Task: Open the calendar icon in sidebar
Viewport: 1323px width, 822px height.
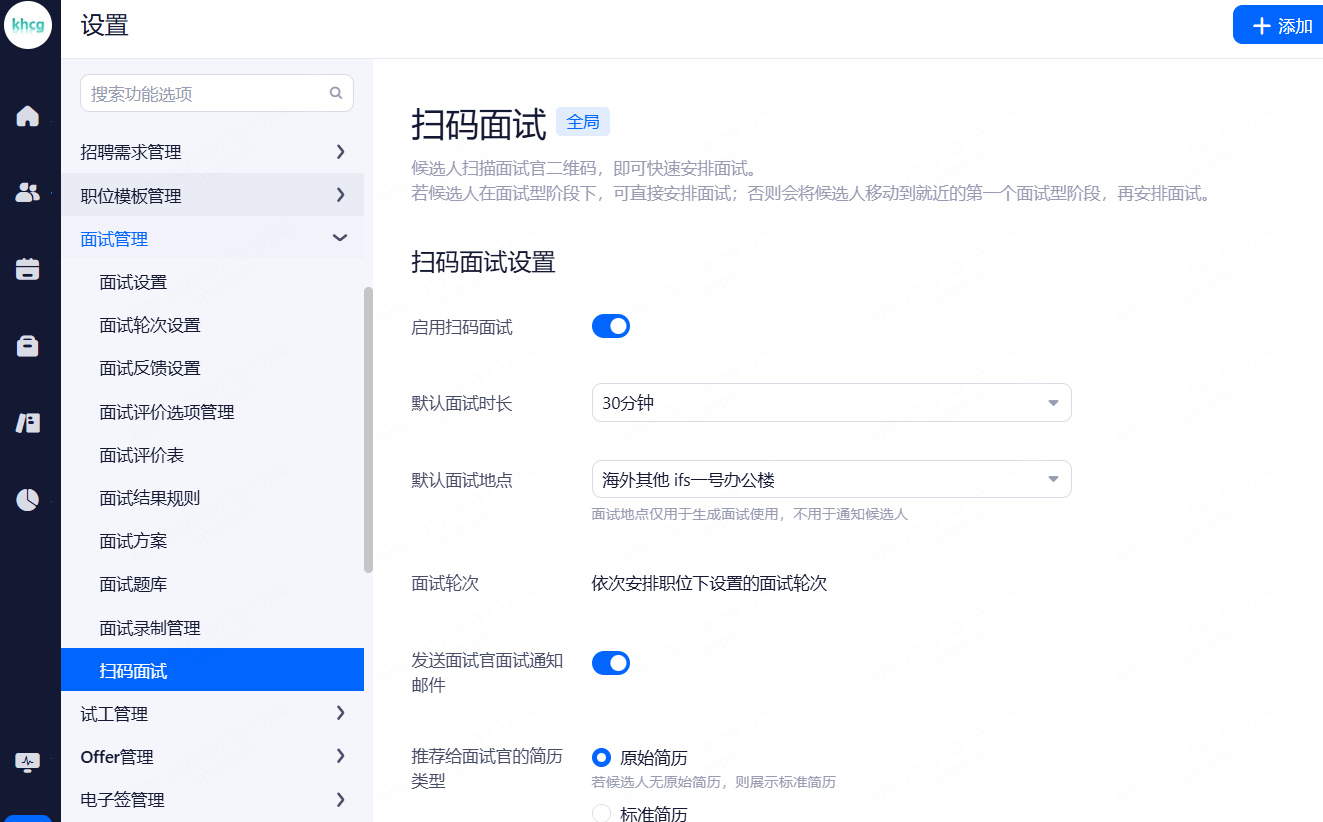Action: tap(28, 269)
